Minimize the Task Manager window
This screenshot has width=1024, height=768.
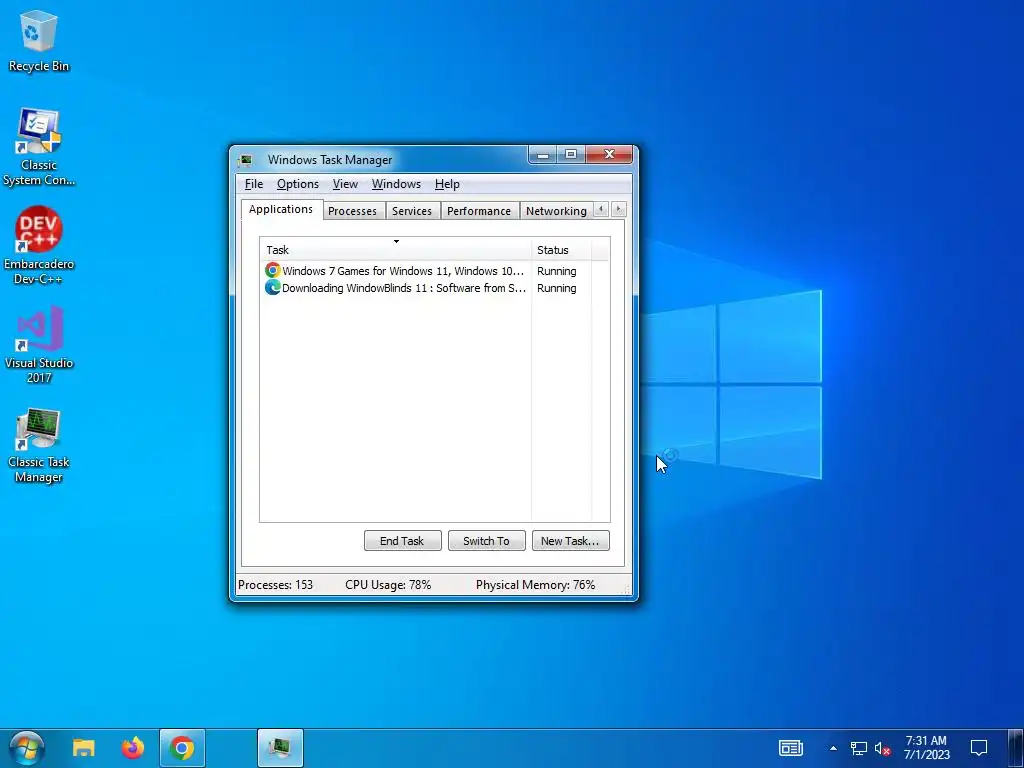click(x=542, y=155)
